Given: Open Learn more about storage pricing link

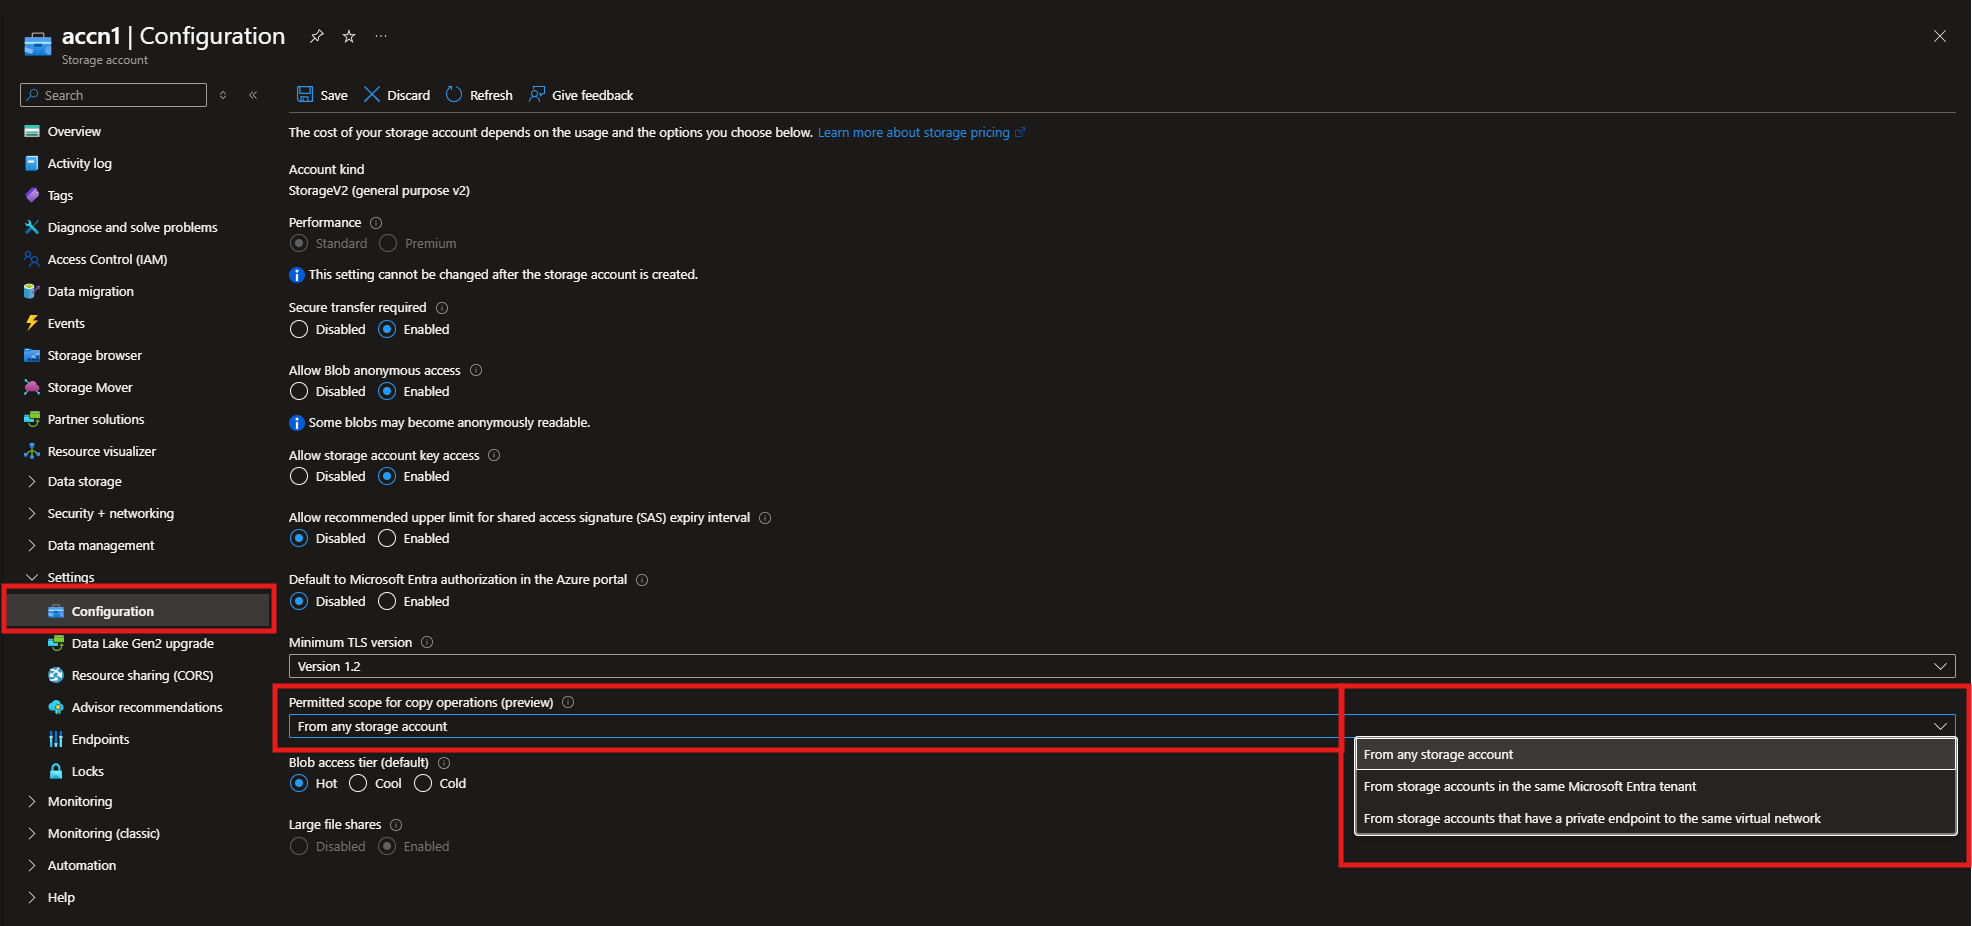Looking at the screenshot, I should (x=921, y=132).
